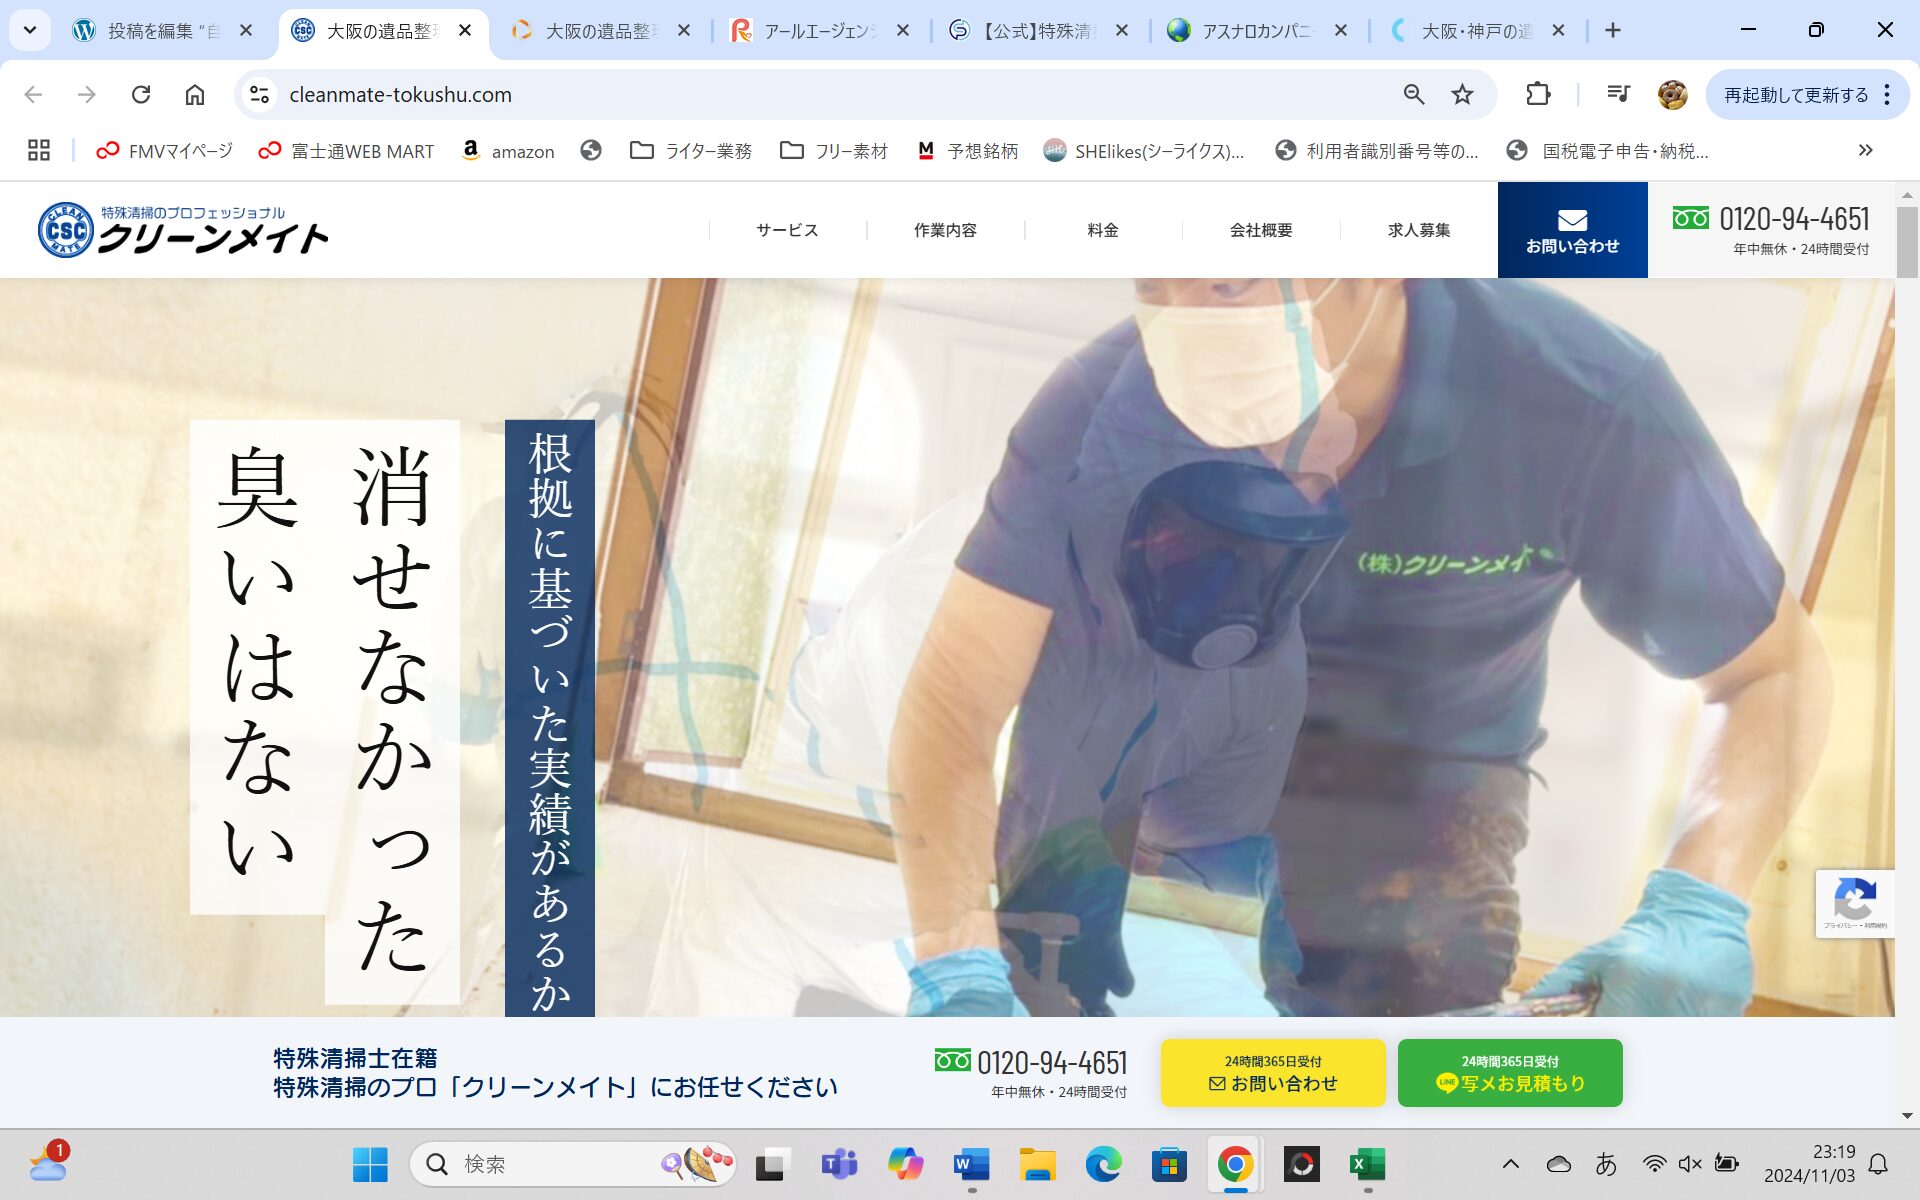Open the Chrome extensions puzzle icon

coord(1538,95)
